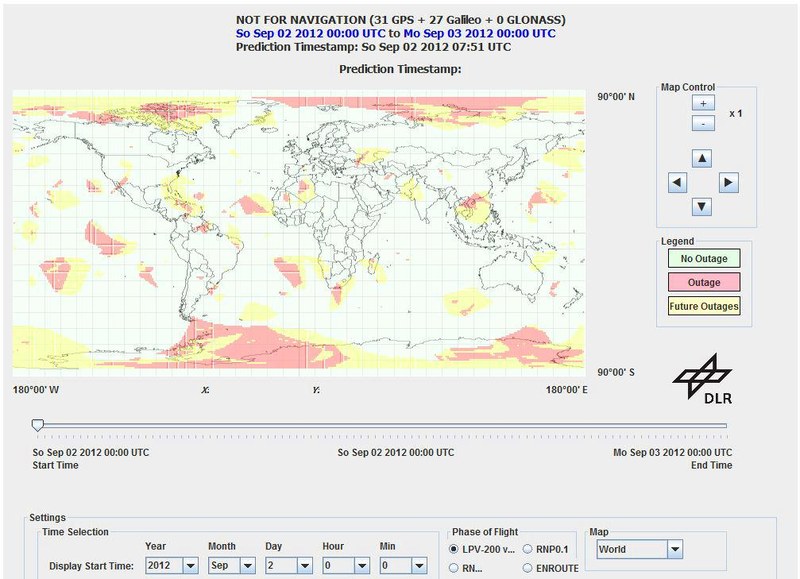Click the No Outage legend swatch
The image size is (800, 579).
click(x=702, y=259)
